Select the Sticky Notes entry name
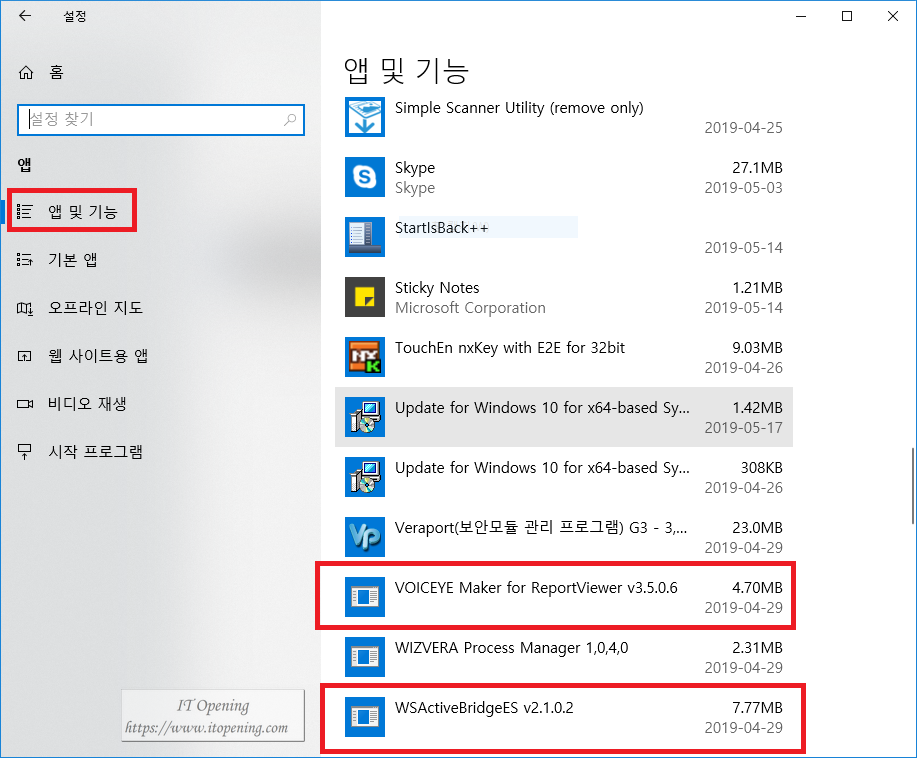The width and height of the screenshot is (917, 758). click(437, 288)
